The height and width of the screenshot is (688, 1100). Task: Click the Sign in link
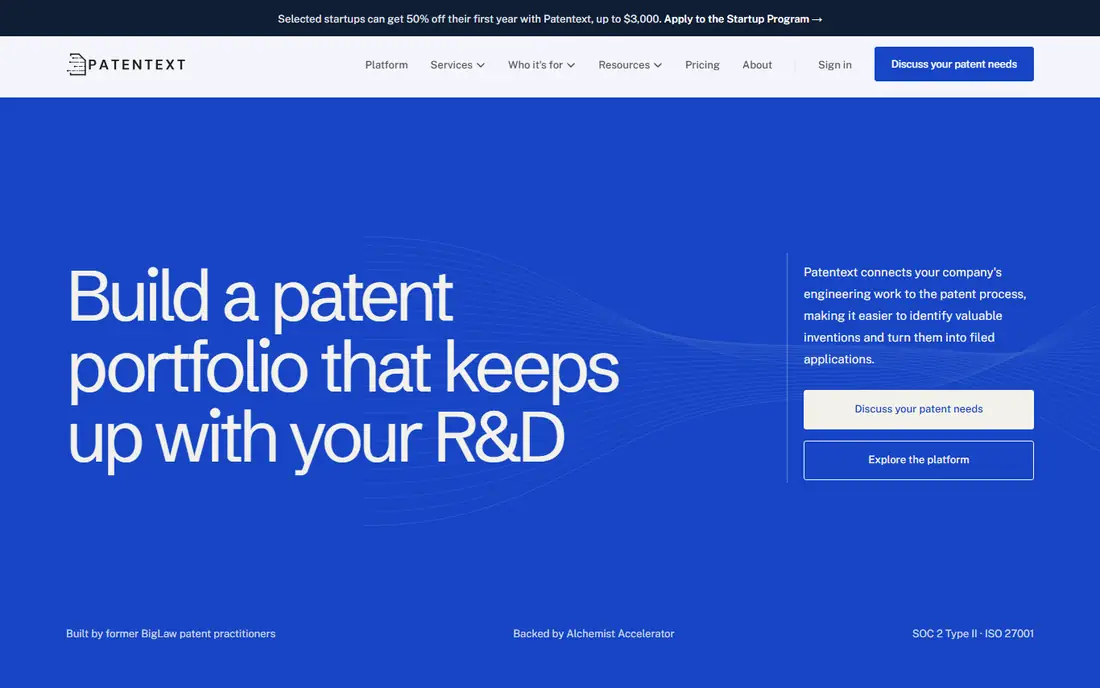(x=834, y=65)
